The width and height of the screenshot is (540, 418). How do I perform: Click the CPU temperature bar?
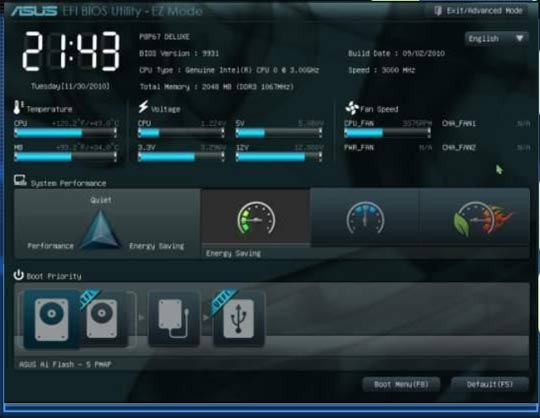[65, 133]
